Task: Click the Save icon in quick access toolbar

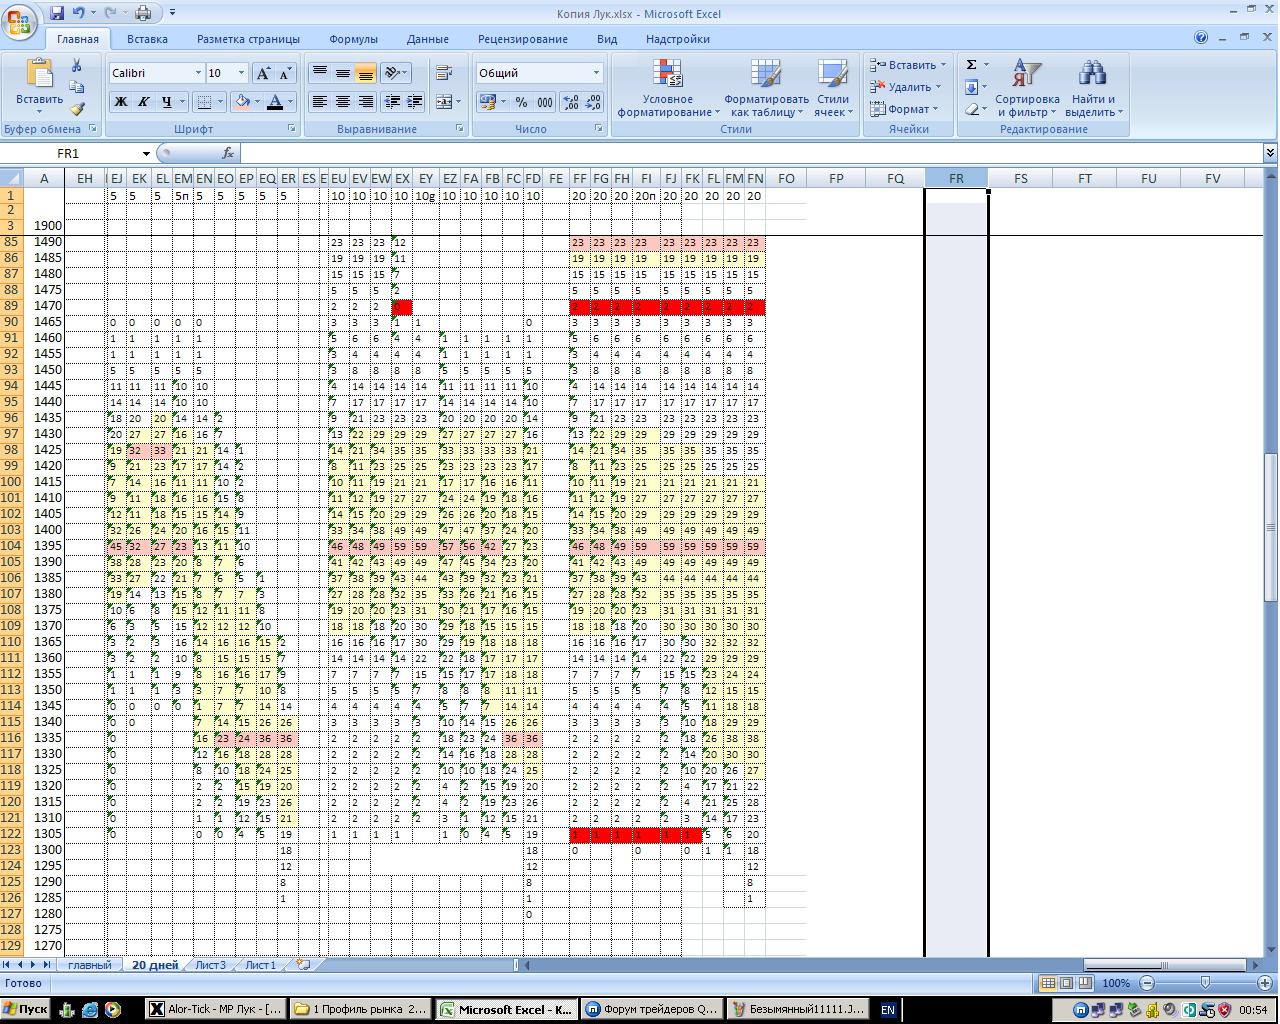Action: click(x=57, y=13)
